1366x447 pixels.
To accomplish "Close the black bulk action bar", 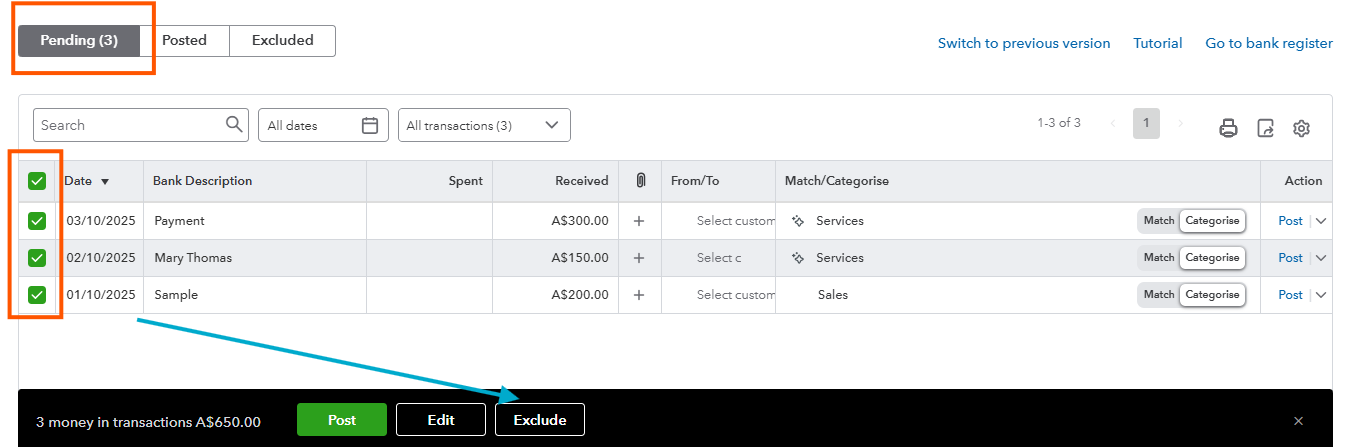I will click(x=1298, y=421).
